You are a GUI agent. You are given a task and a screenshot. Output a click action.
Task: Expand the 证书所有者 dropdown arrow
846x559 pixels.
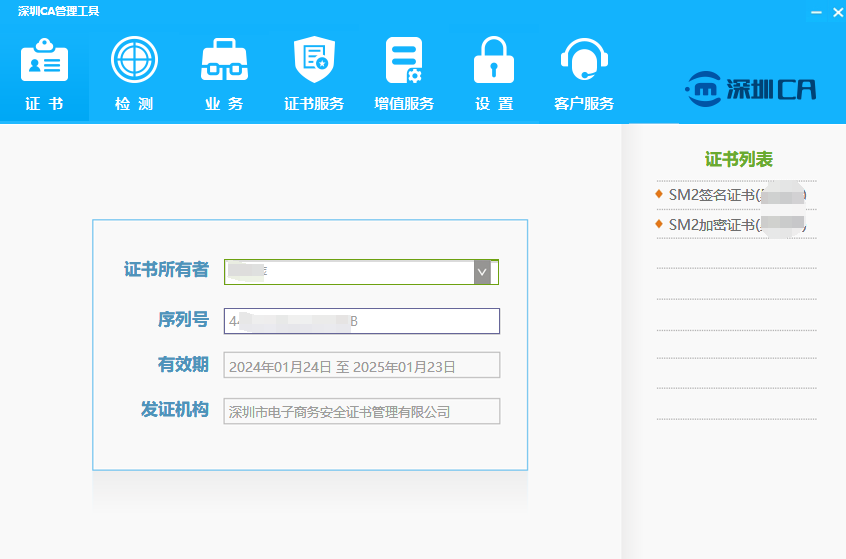[482, 272]
